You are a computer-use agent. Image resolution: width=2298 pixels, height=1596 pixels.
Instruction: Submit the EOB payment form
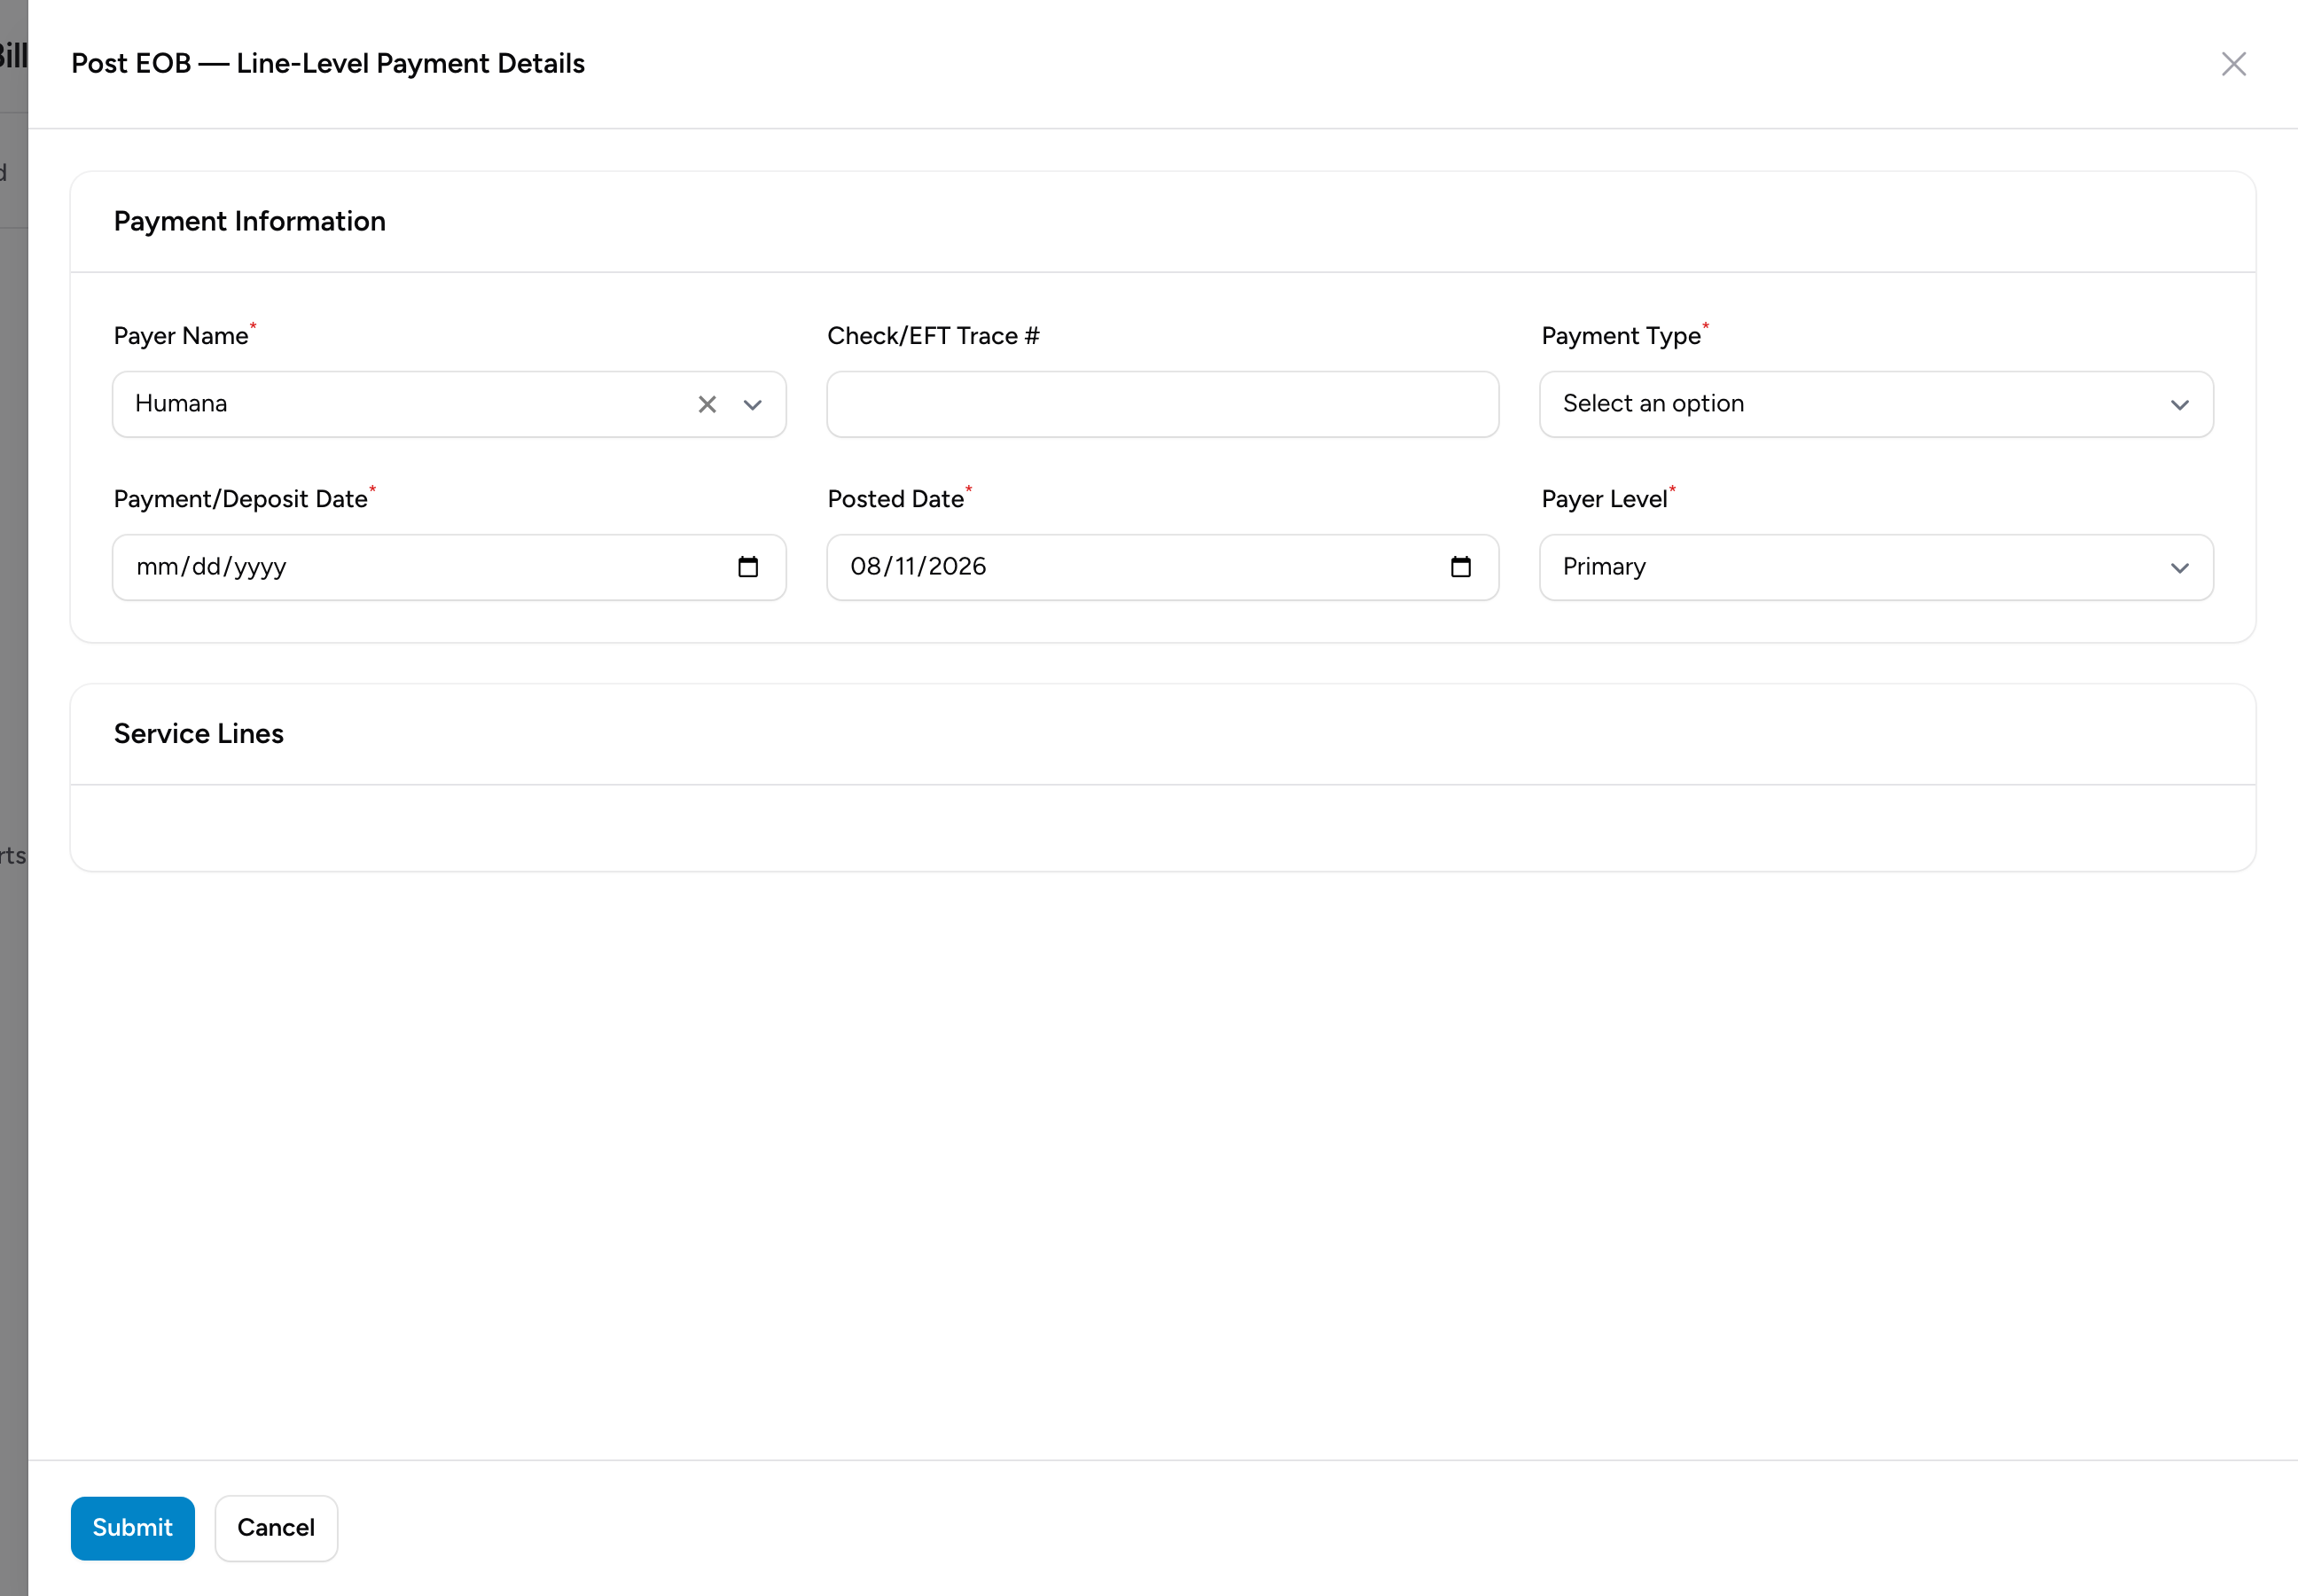point(133,1527)
